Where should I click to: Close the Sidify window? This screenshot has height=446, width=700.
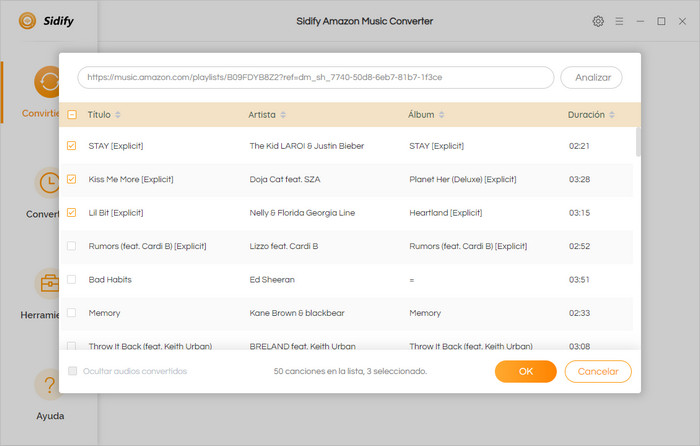[682, 21]
